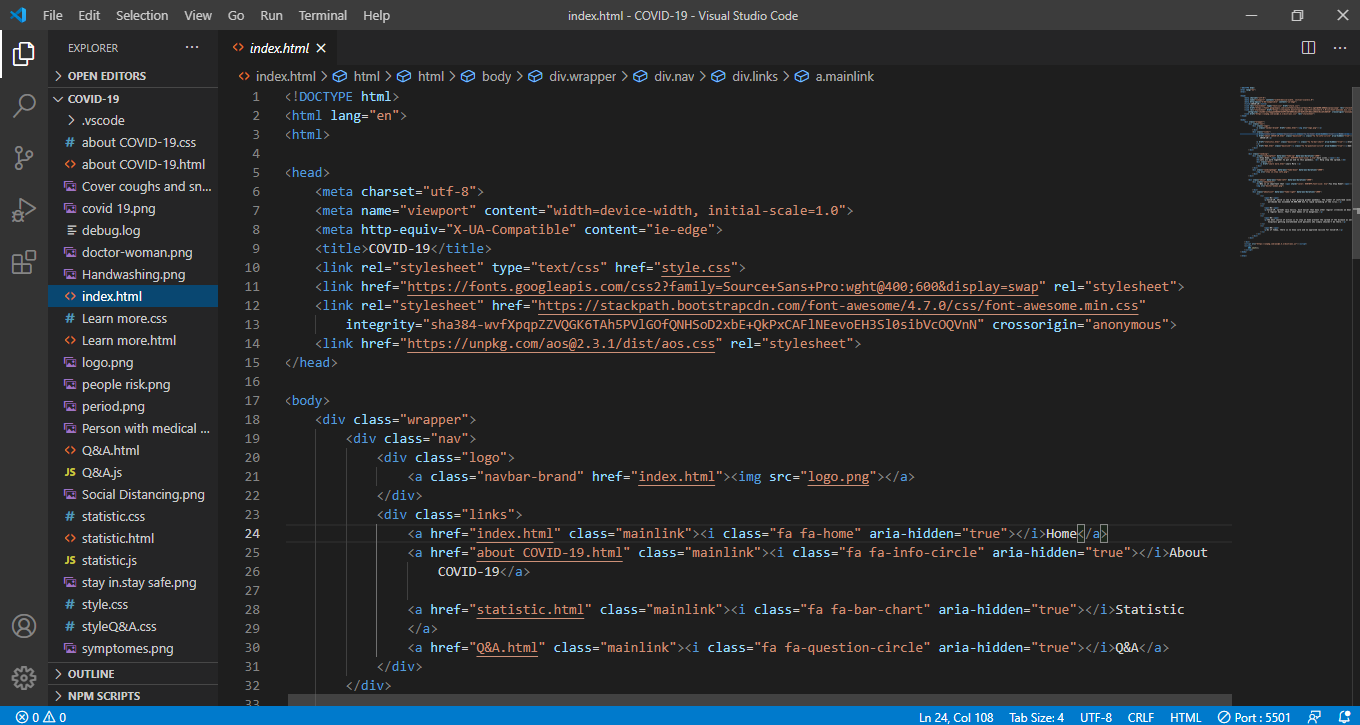This screenshot has width=1360, height=725.
Task: Open about COVID-19.html file
Action: (x=133, y=165)
